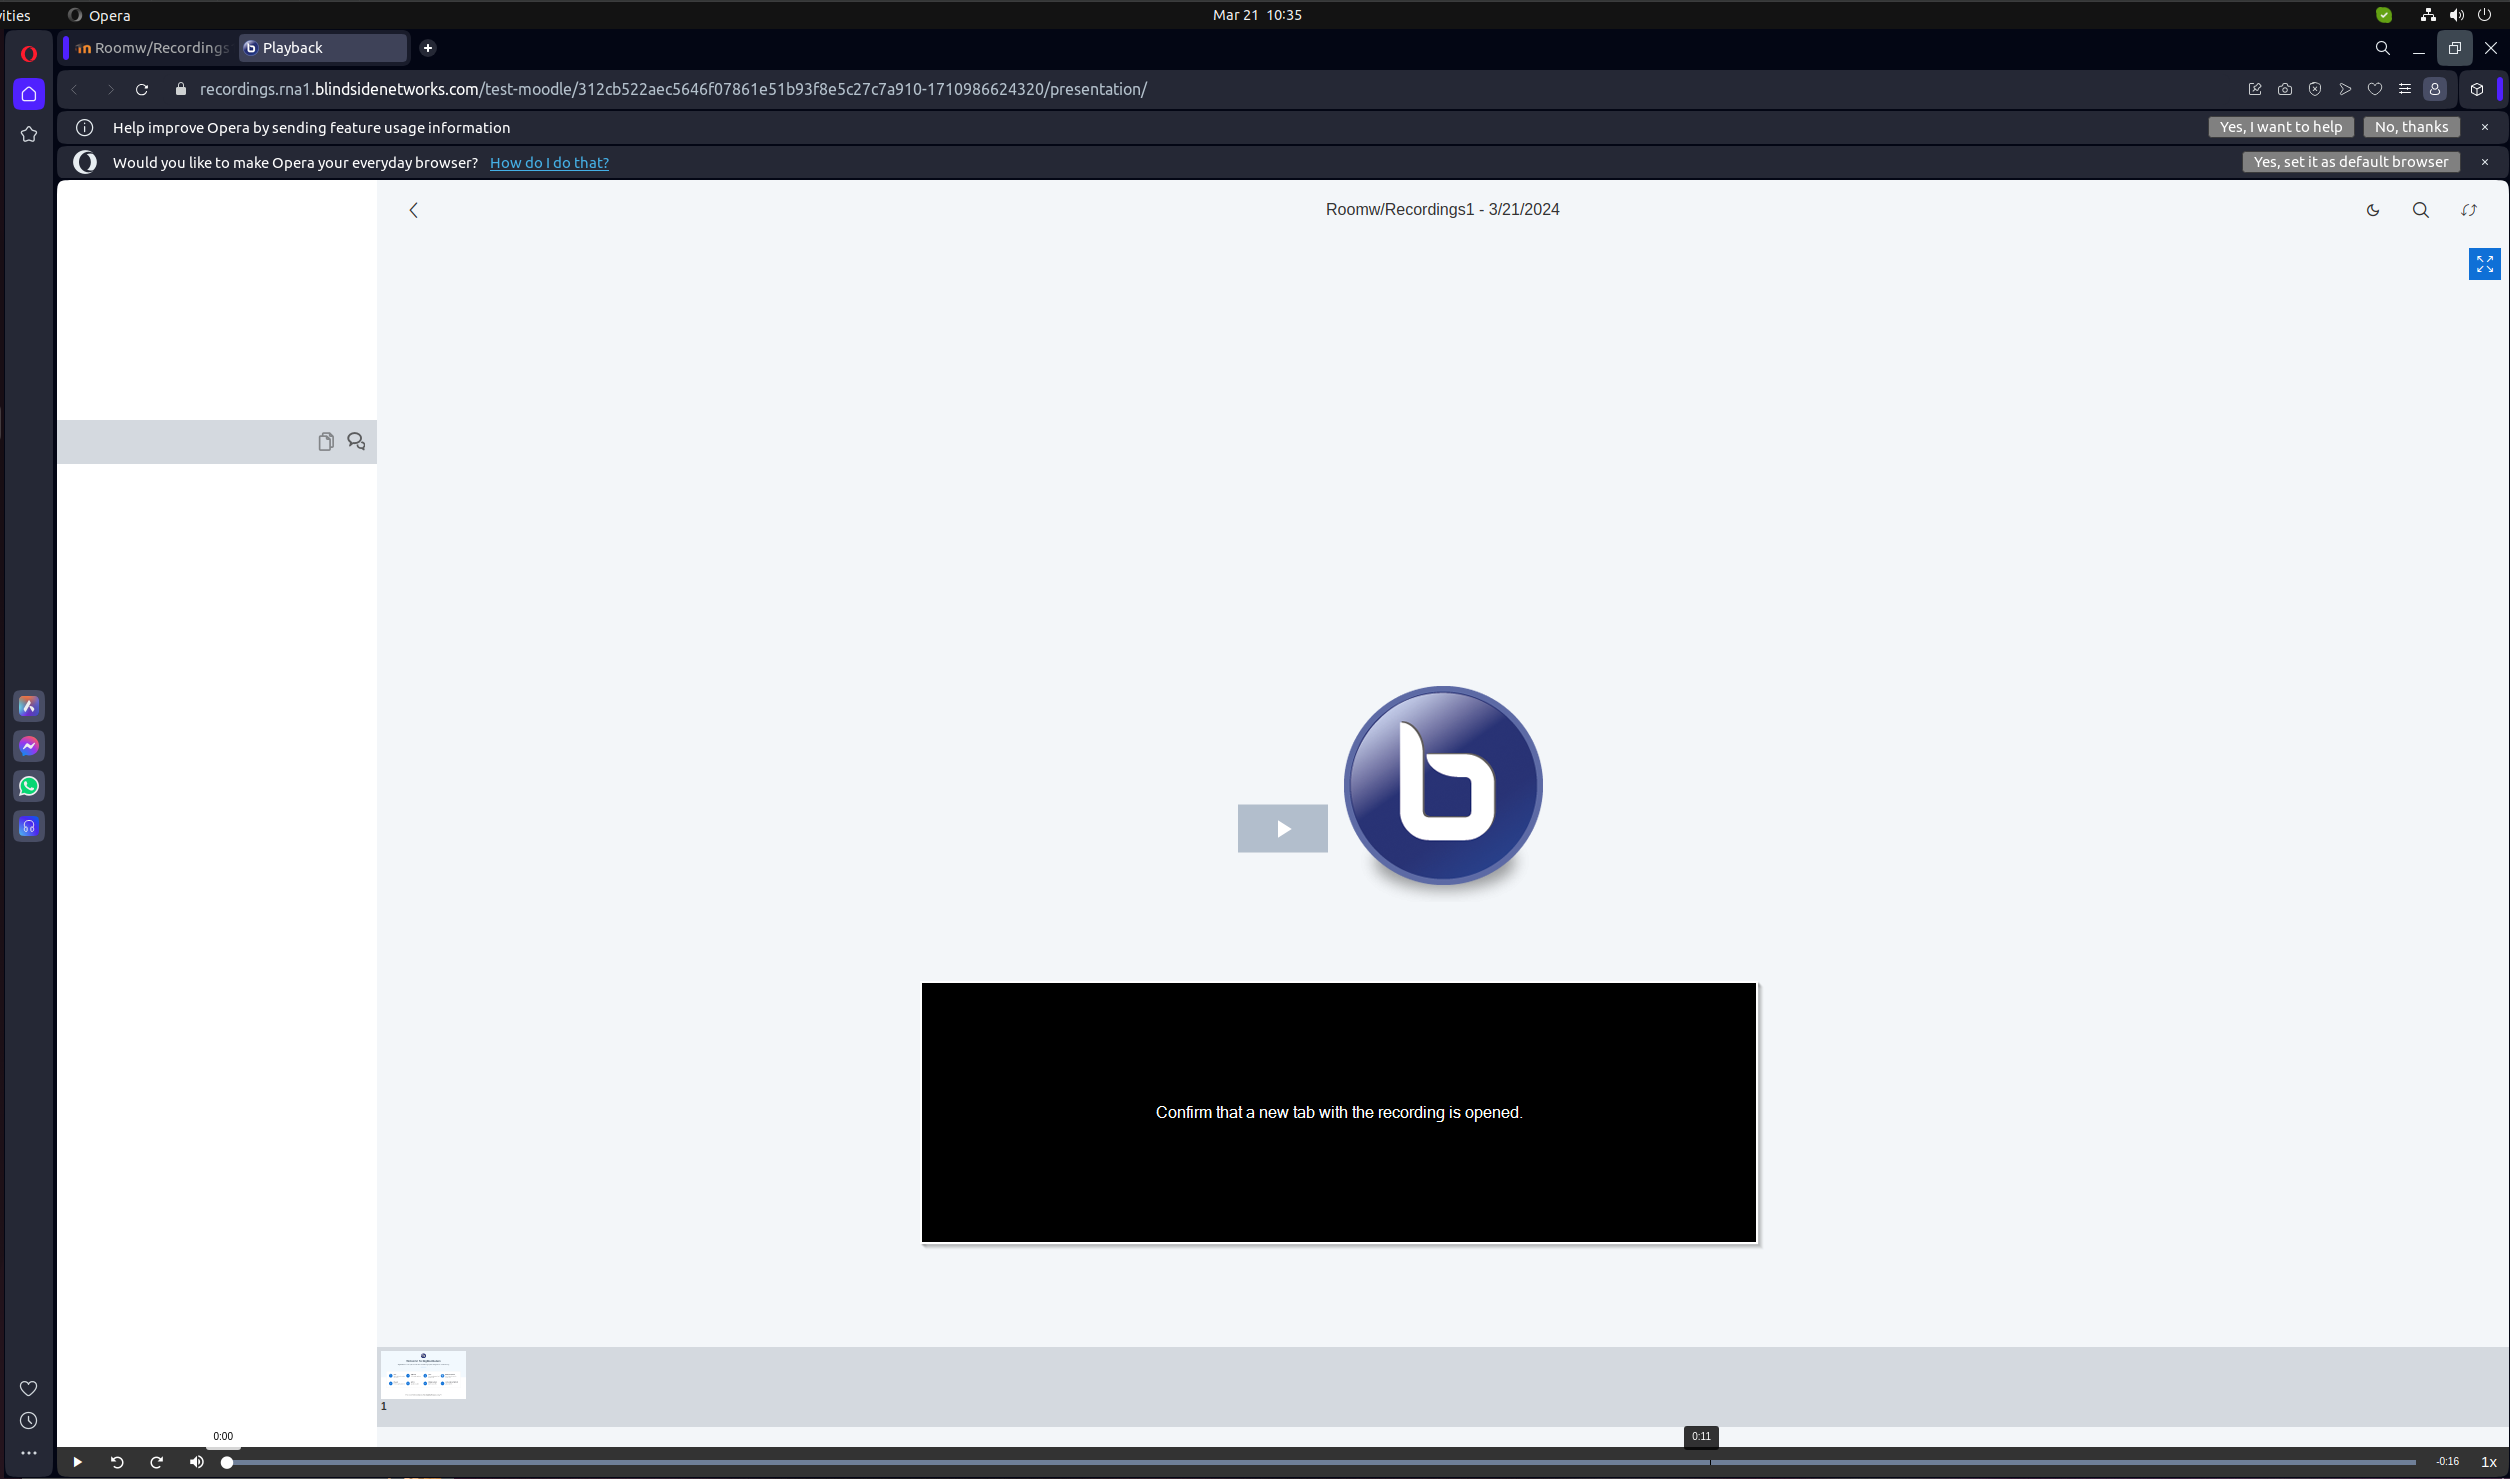2510x1479 pixels.
Task: Bookmark page with heart toolbar icon
Action: (2375, 90)
